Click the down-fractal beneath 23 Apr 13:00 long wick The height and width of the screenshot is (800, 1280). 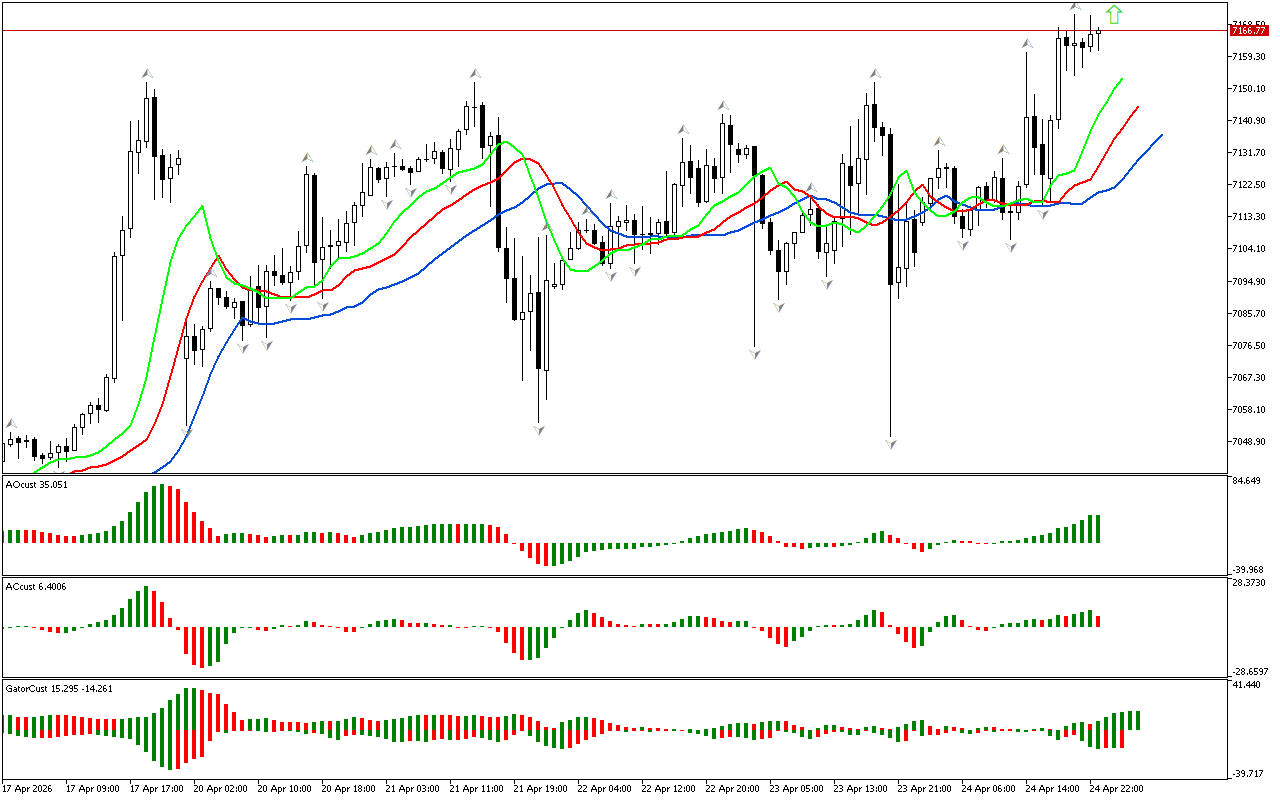tap(890, 443)
